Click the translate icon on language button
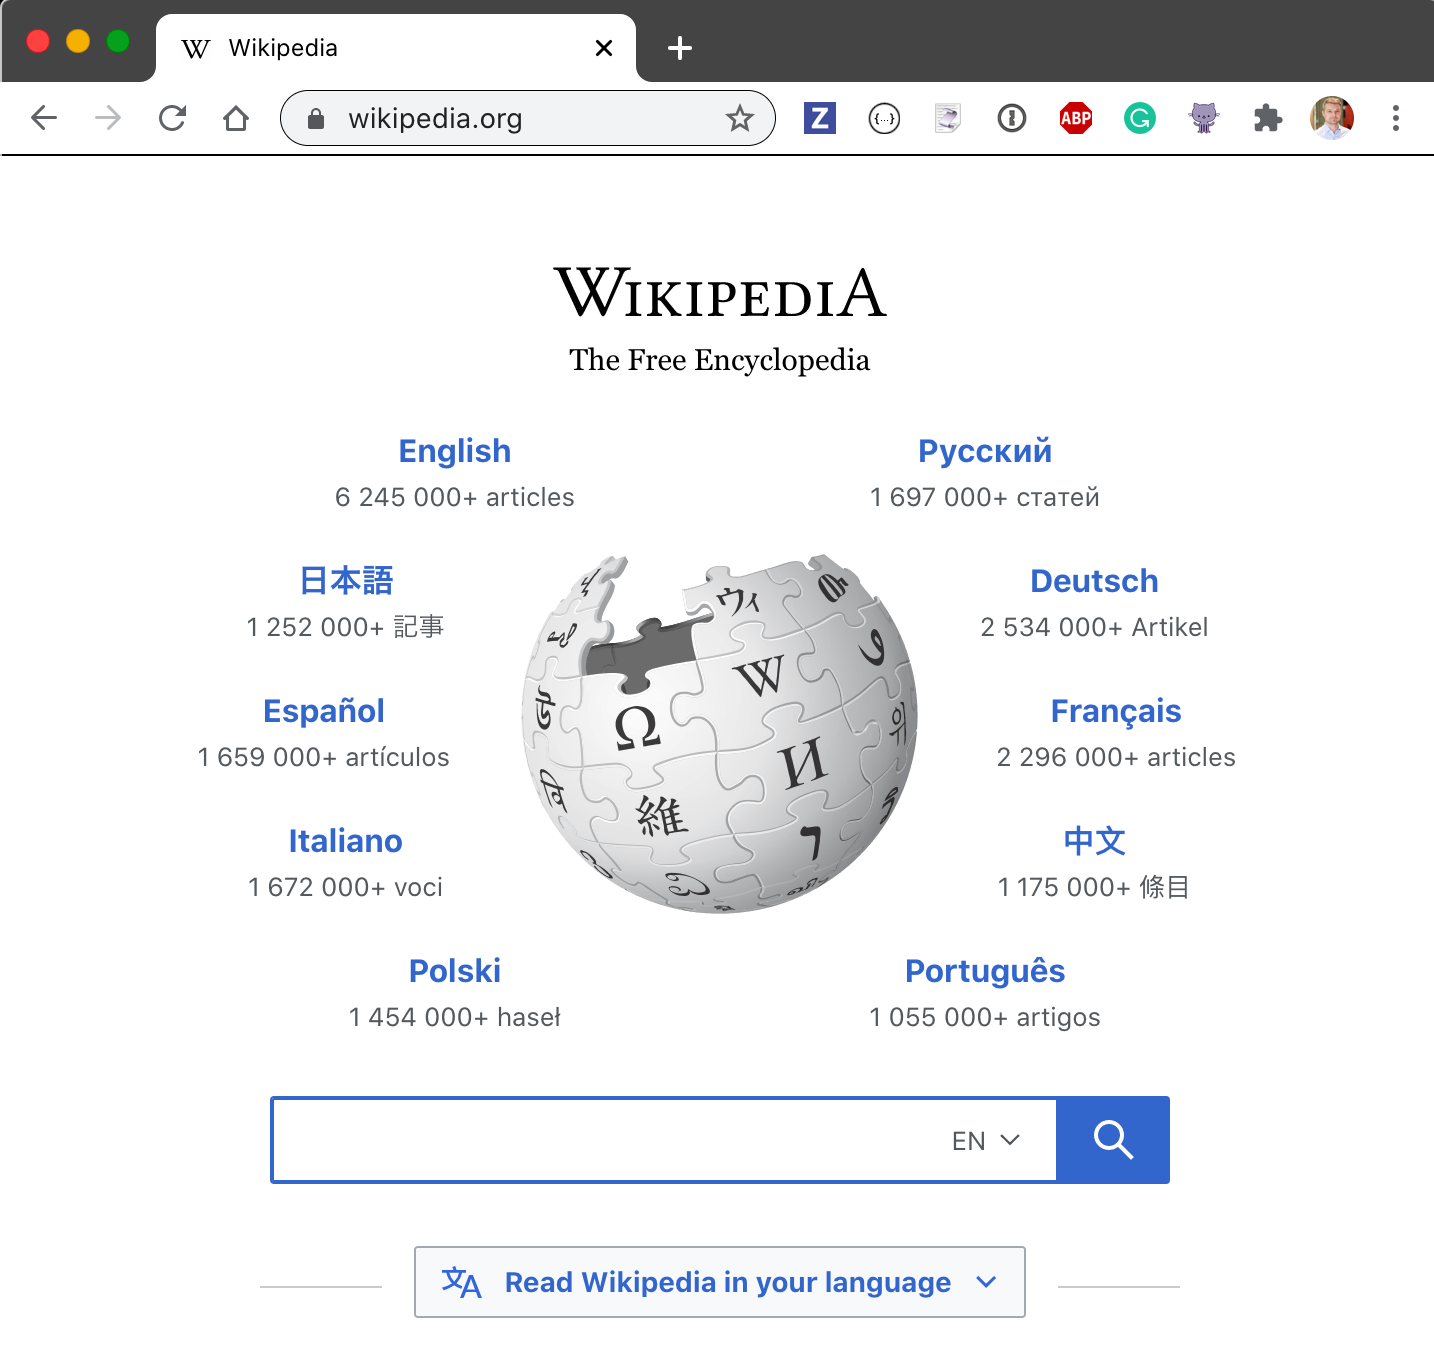Image resolution: width=1434 pixels, height=1364 pixels. [x=461, y=1282]
